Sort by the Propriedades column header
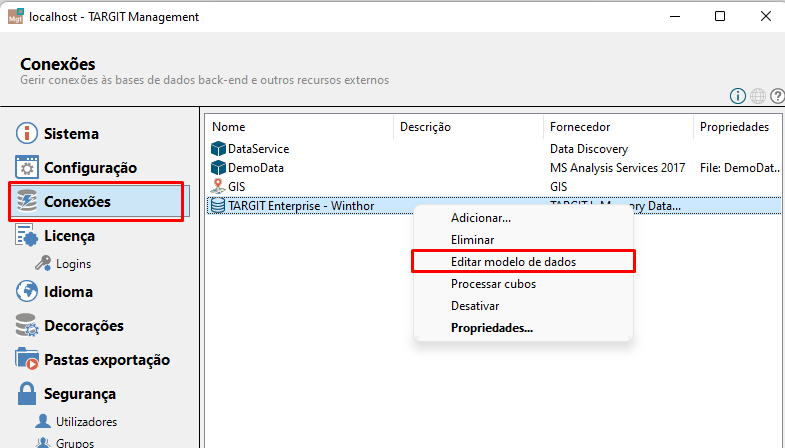The image size is (785, 448). [734, 127]
